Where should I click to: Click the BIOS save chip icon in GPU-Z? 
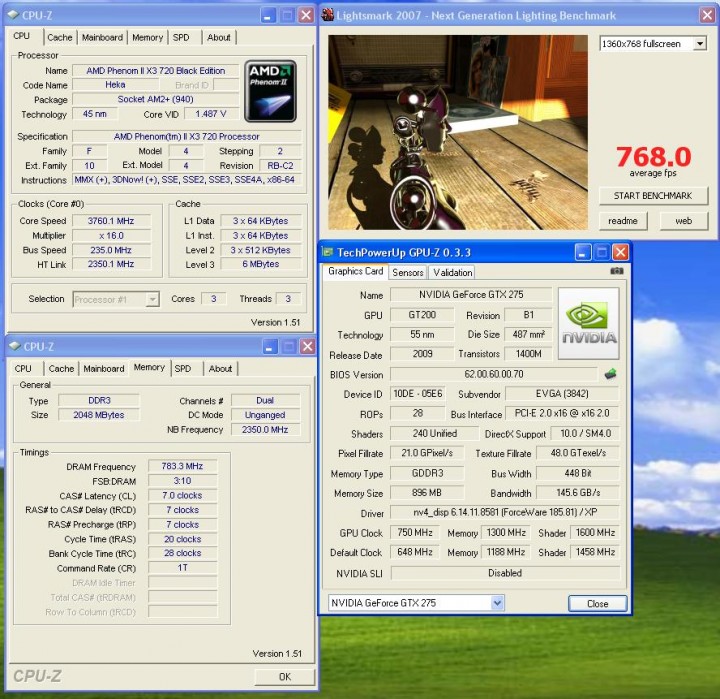point(610,374)
